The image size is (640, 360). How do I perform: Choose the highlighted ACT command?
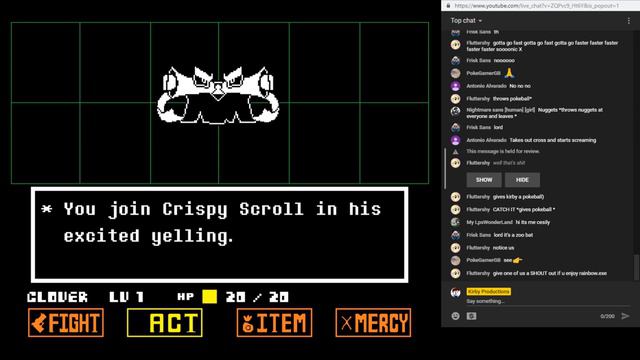pyautogui.click(x=165, y=322)
